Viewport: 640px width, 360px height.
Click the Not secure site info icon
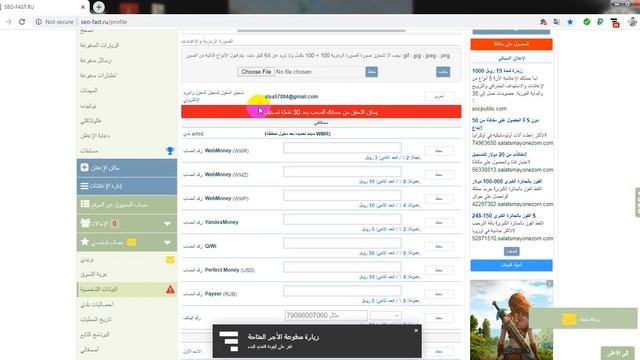(x=38, y=22)
